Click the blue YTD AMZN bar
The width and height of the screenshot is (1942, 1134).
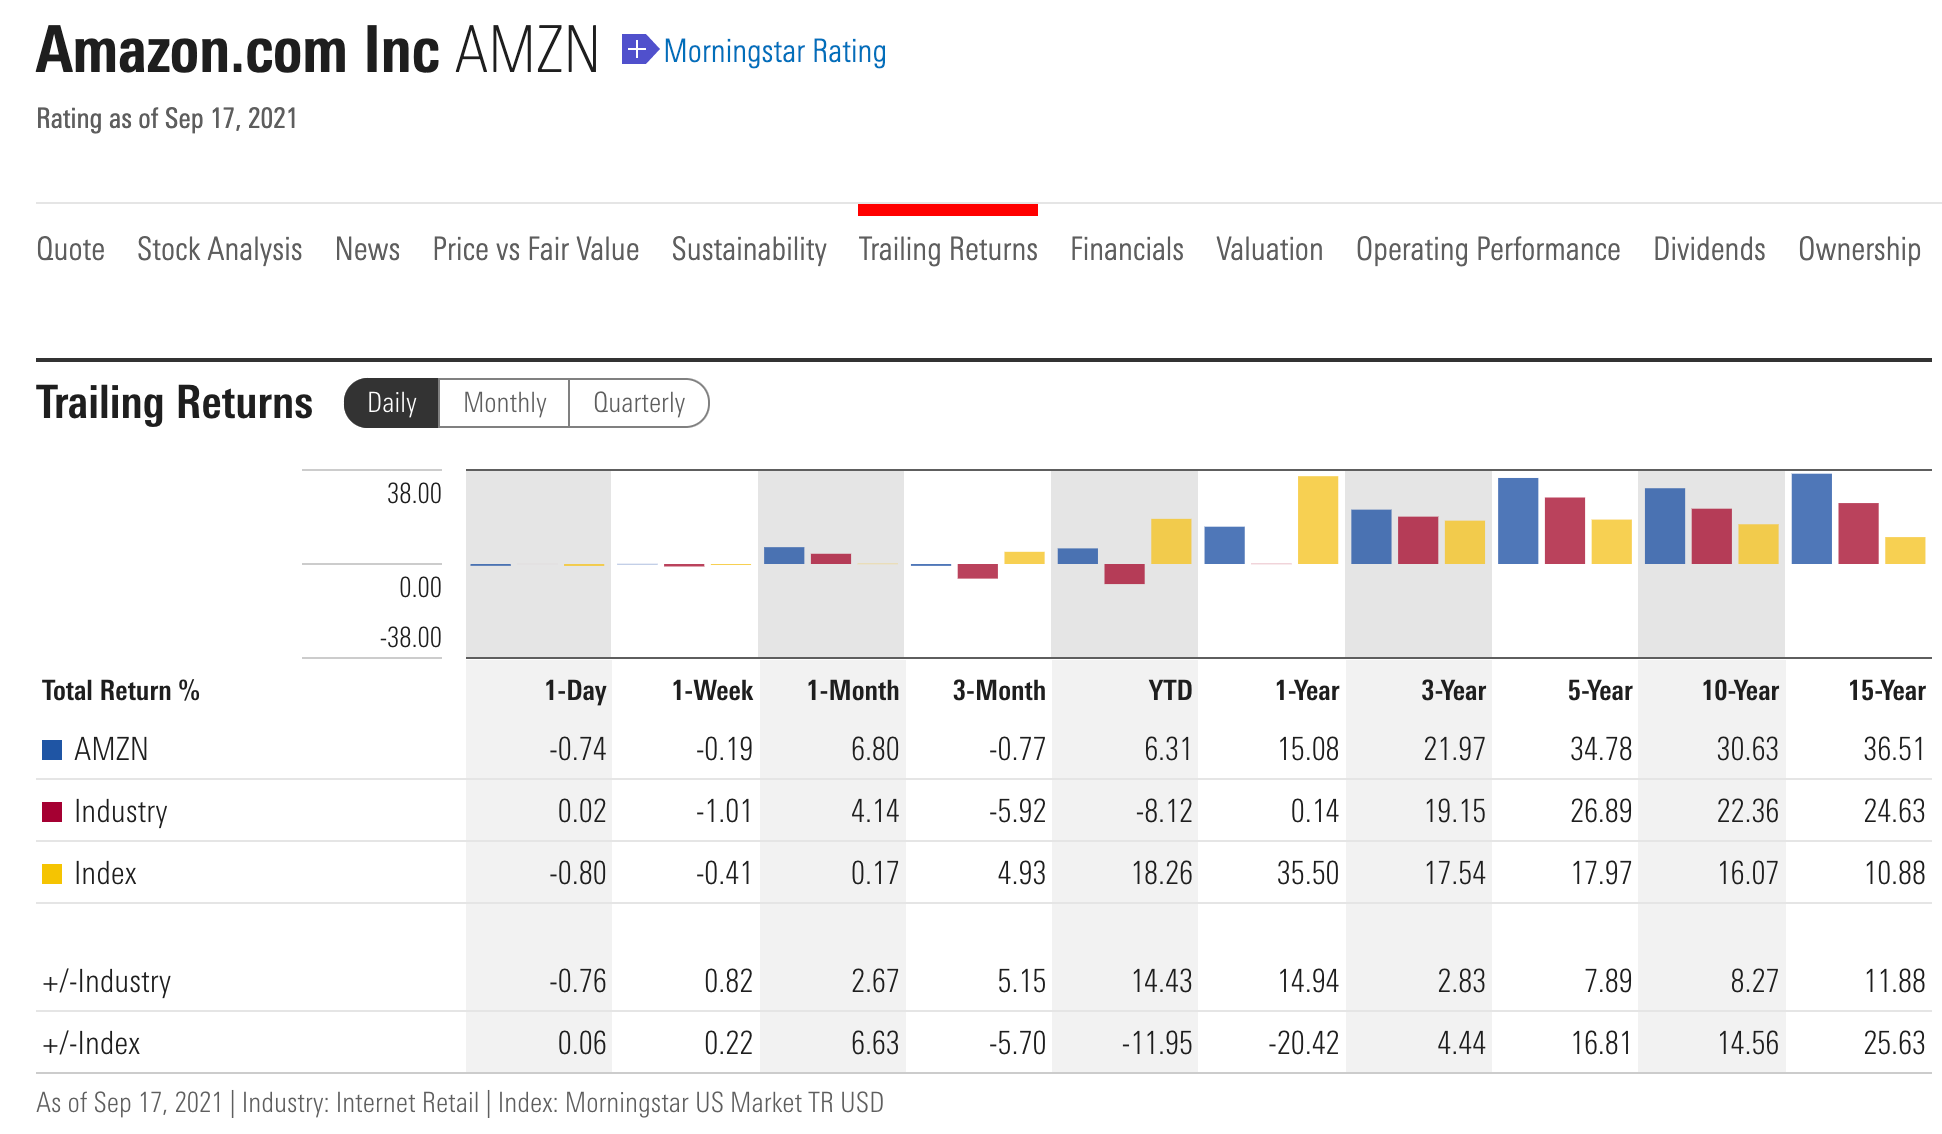click(x=1078, y=556)
